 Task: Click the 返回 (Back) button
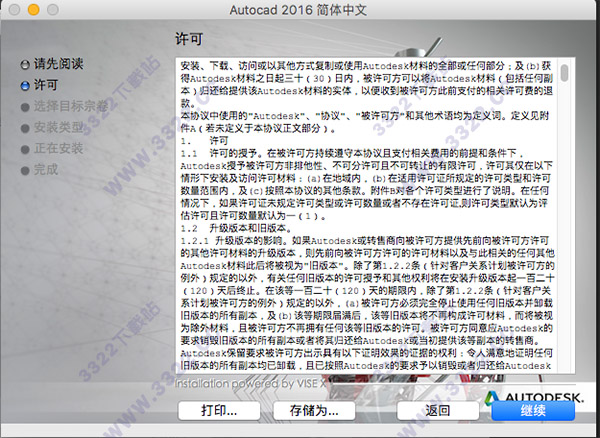(438, 411)
